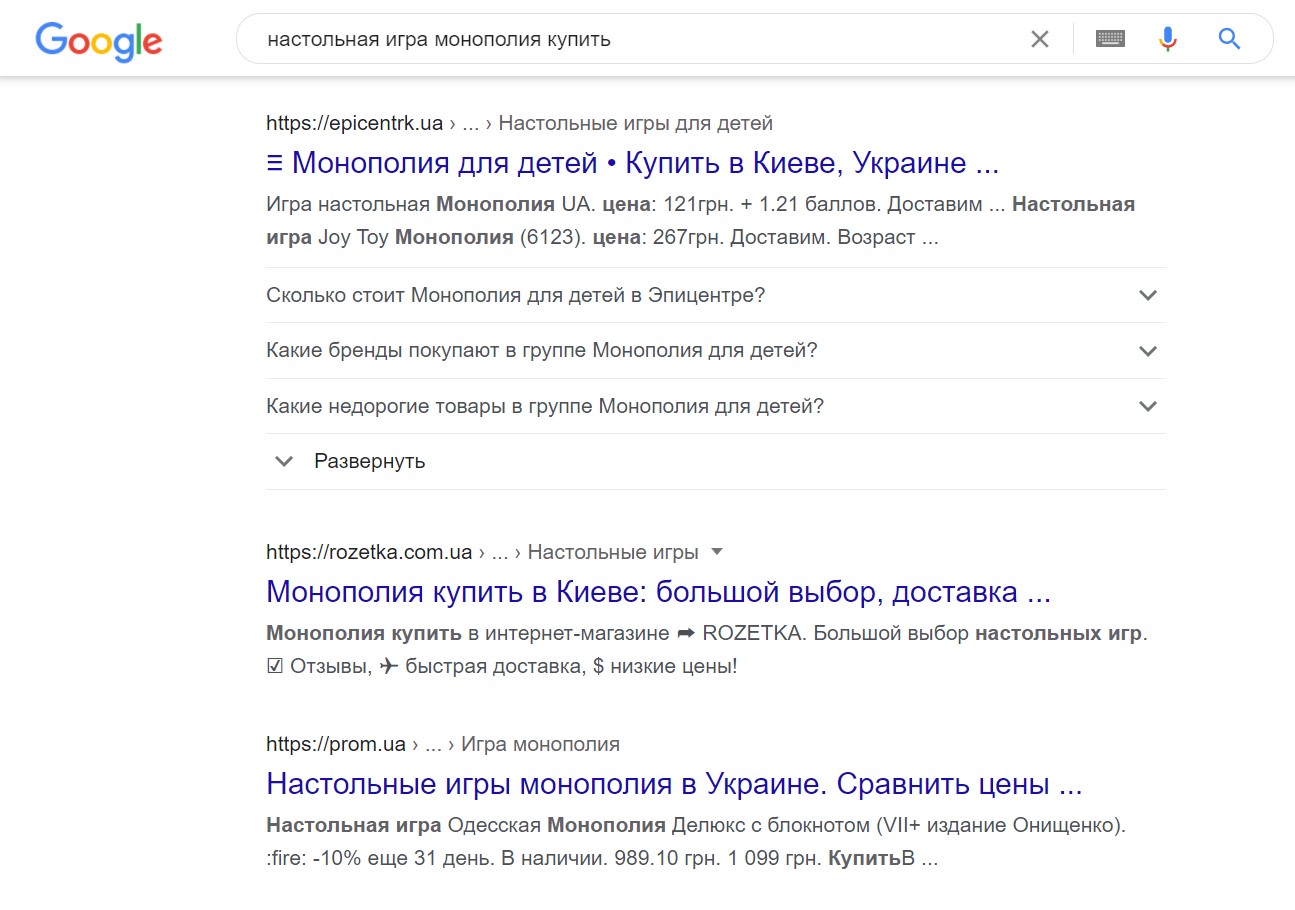Open the on-screen keyboard icon
This screenshot has width=1295, height=910.
[x=1110, y=39]
